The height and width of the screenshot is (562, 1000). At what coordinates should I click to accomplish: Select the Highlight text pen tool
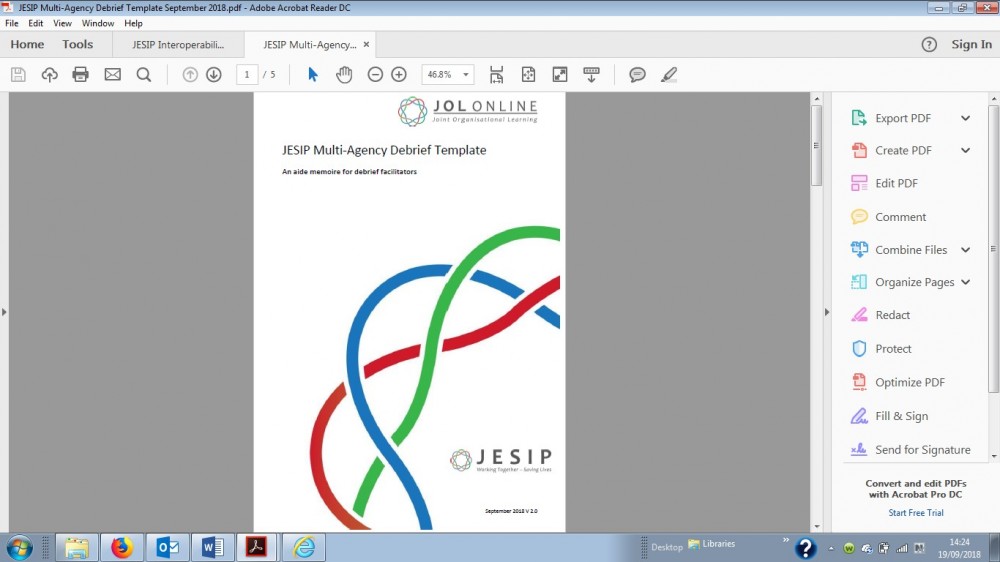668,75
